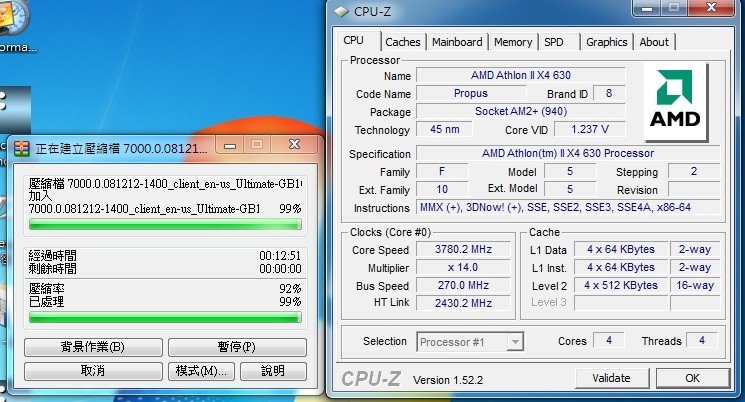Viewport: 745px width, 402px height.
Task: Close the CPU-Z window
Action: click(x=711, y=8)
